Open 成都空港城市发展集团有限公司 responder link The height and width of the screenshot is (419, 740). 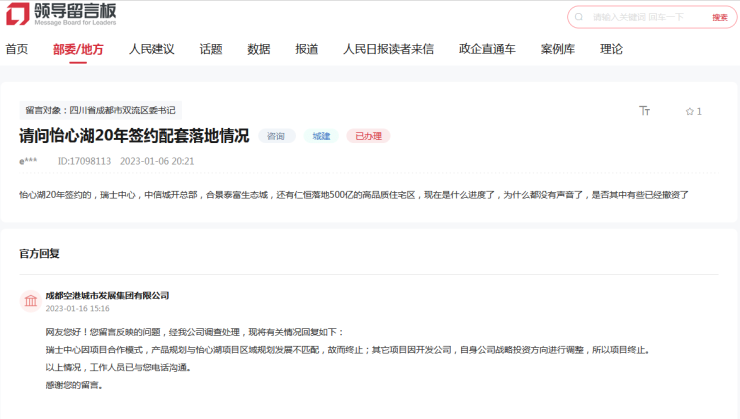(x=107, y=295)
